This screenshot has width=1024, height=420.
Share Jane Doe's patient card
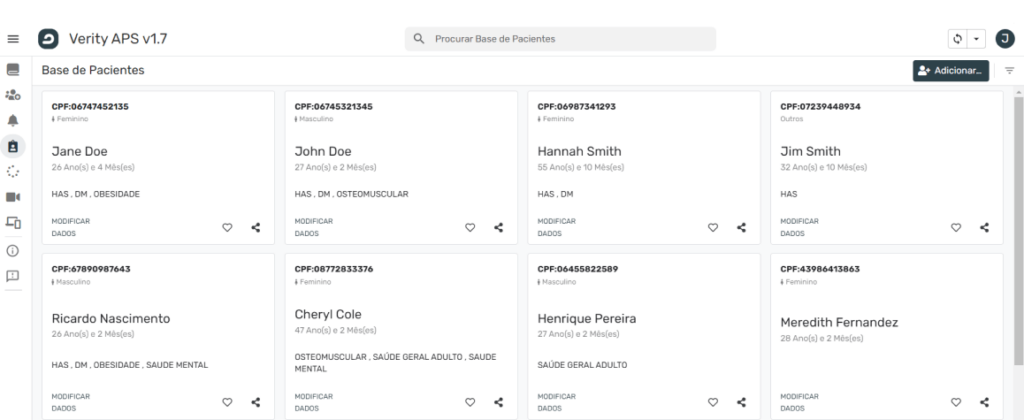pyautogui.click(x=256, y=227)
